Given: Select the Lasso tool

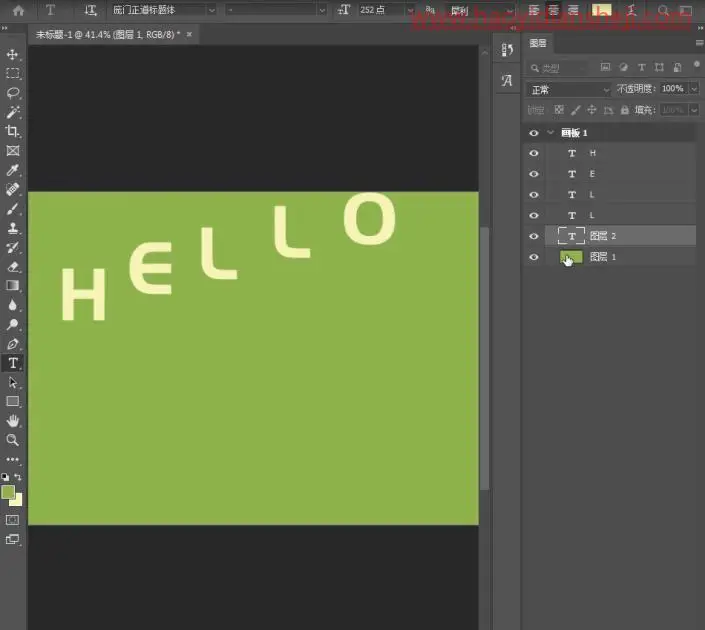Looking at the screenshot, I should (13, 93).
